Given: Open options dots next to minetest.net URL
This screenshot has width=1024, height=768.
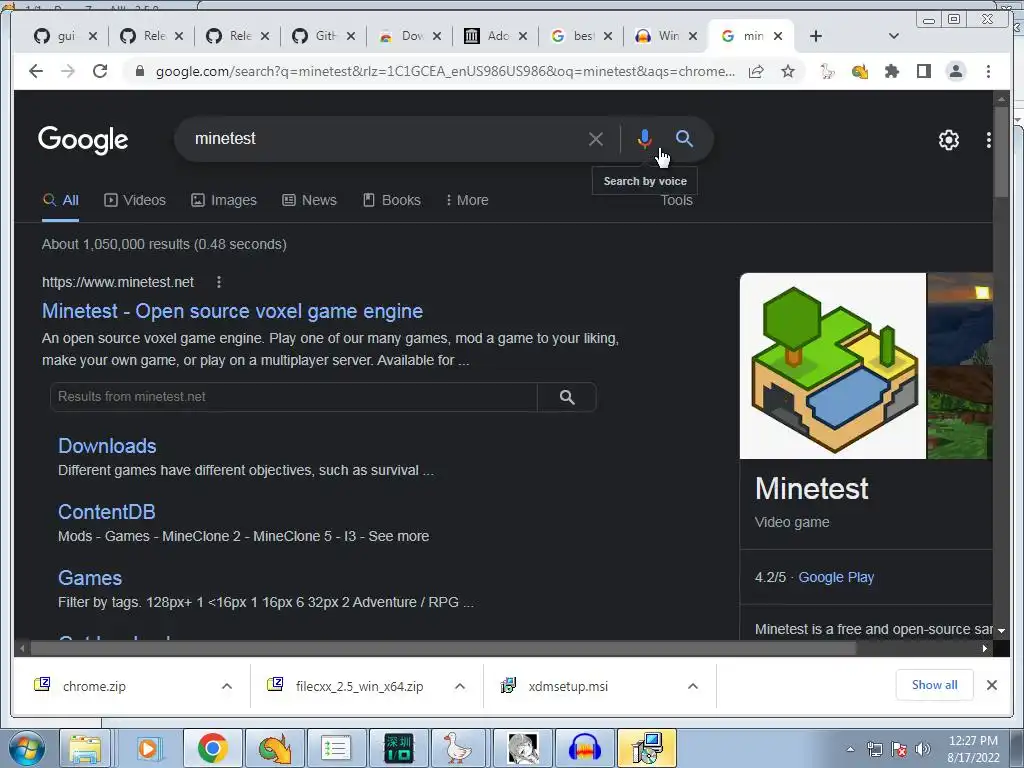Looking at the screenshot, I should 219,282.
